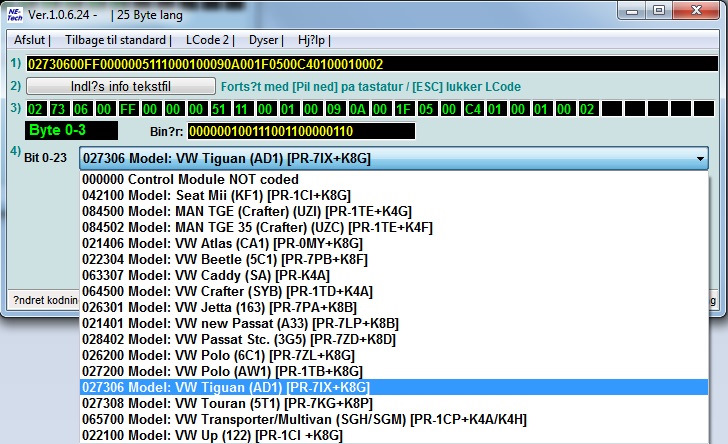Choose 042100 Seat Mii (KF1) option
The height and width of the screenshot is (444, 728).
(x=394, y=196)
